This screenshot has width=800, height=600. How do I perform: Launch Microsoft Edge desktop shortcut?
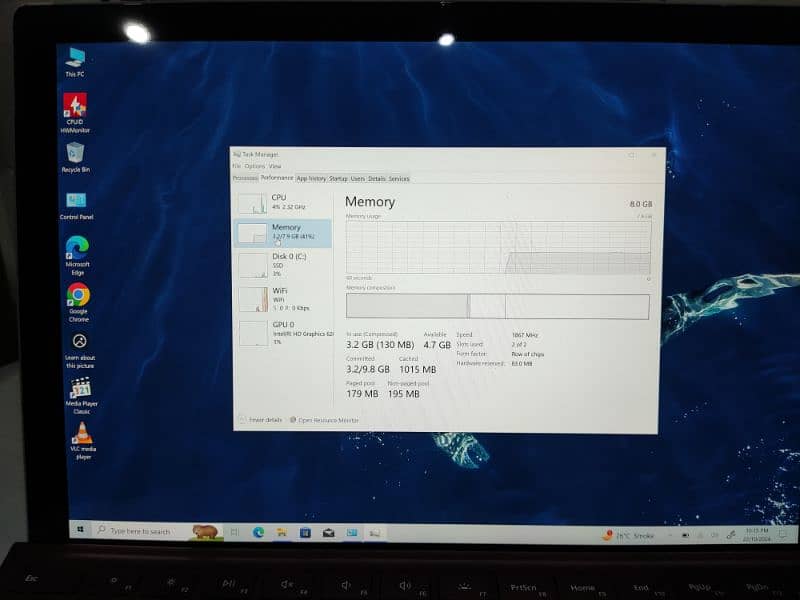pos(77,247)
